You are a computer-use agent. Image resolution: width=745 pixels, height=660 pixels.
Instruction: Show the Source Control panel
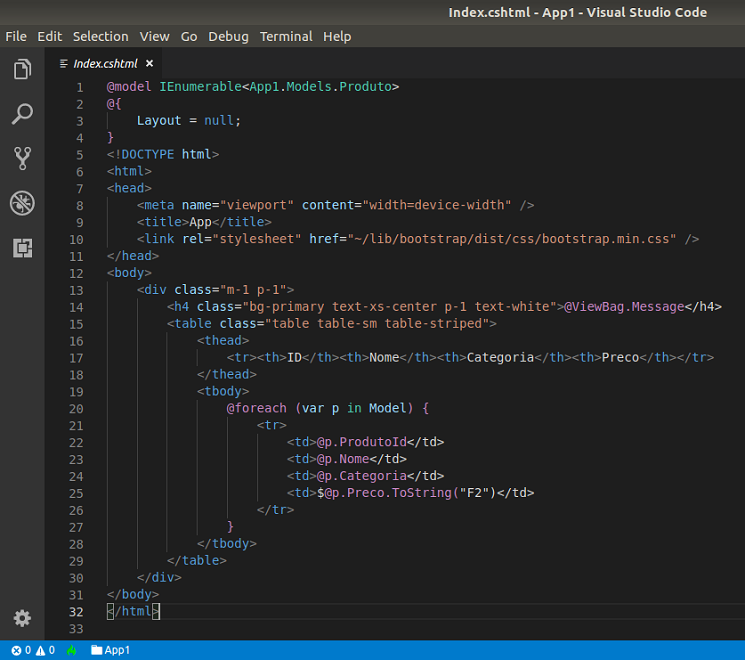point(22,158)
